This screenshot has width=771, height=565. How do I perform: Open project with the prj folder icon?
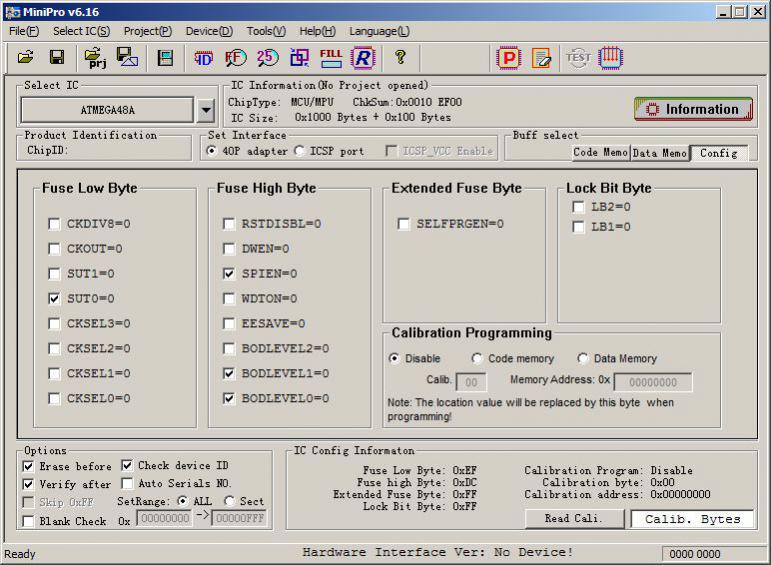95,58
